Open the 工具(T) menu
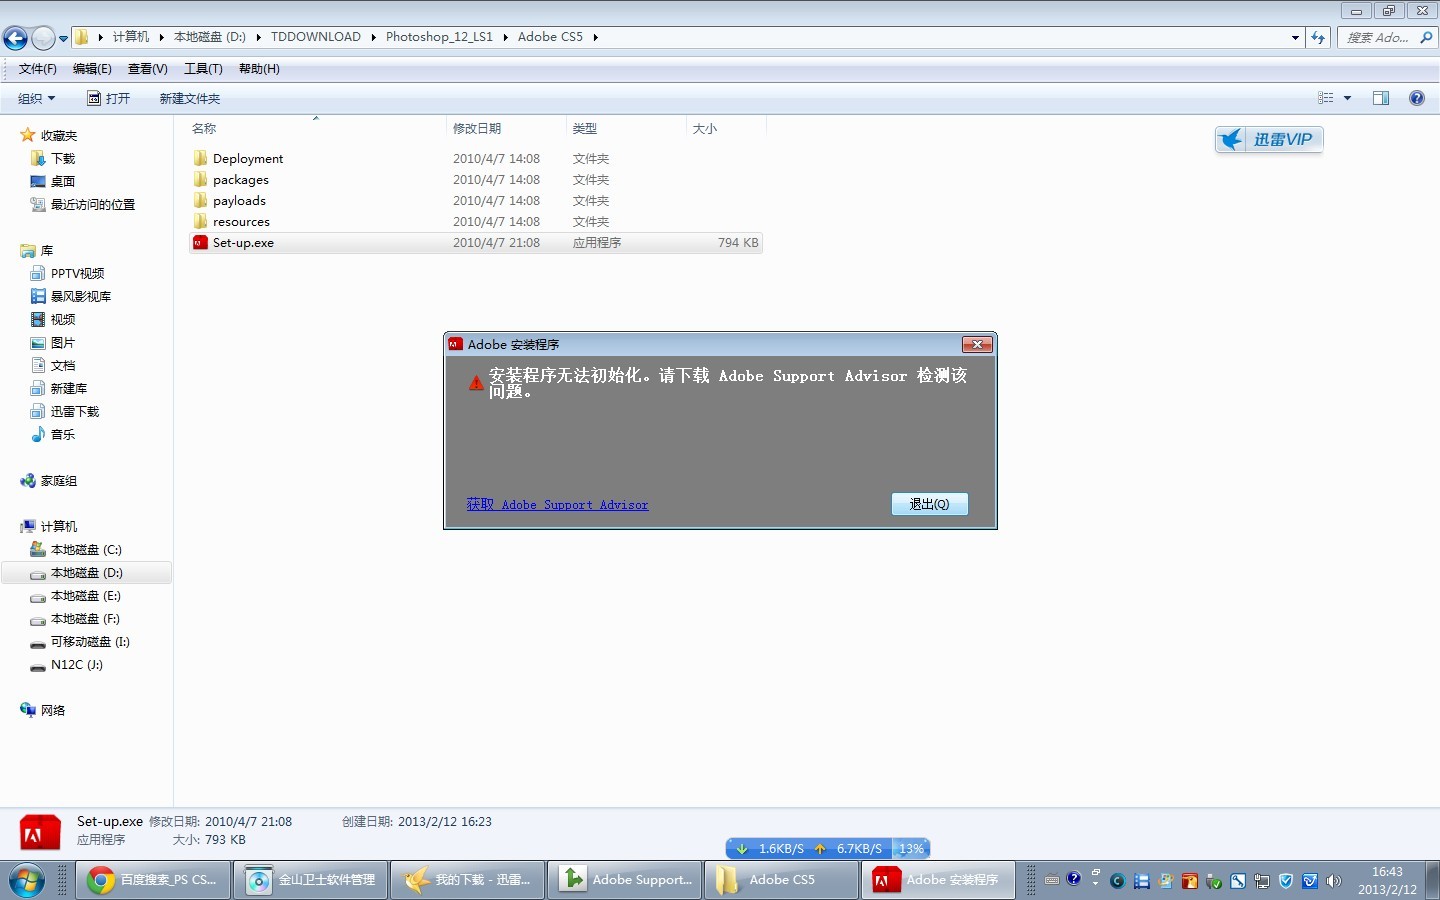Image resolution: width=1440 pixels, height=900 pixels. (x=203, y=69)
